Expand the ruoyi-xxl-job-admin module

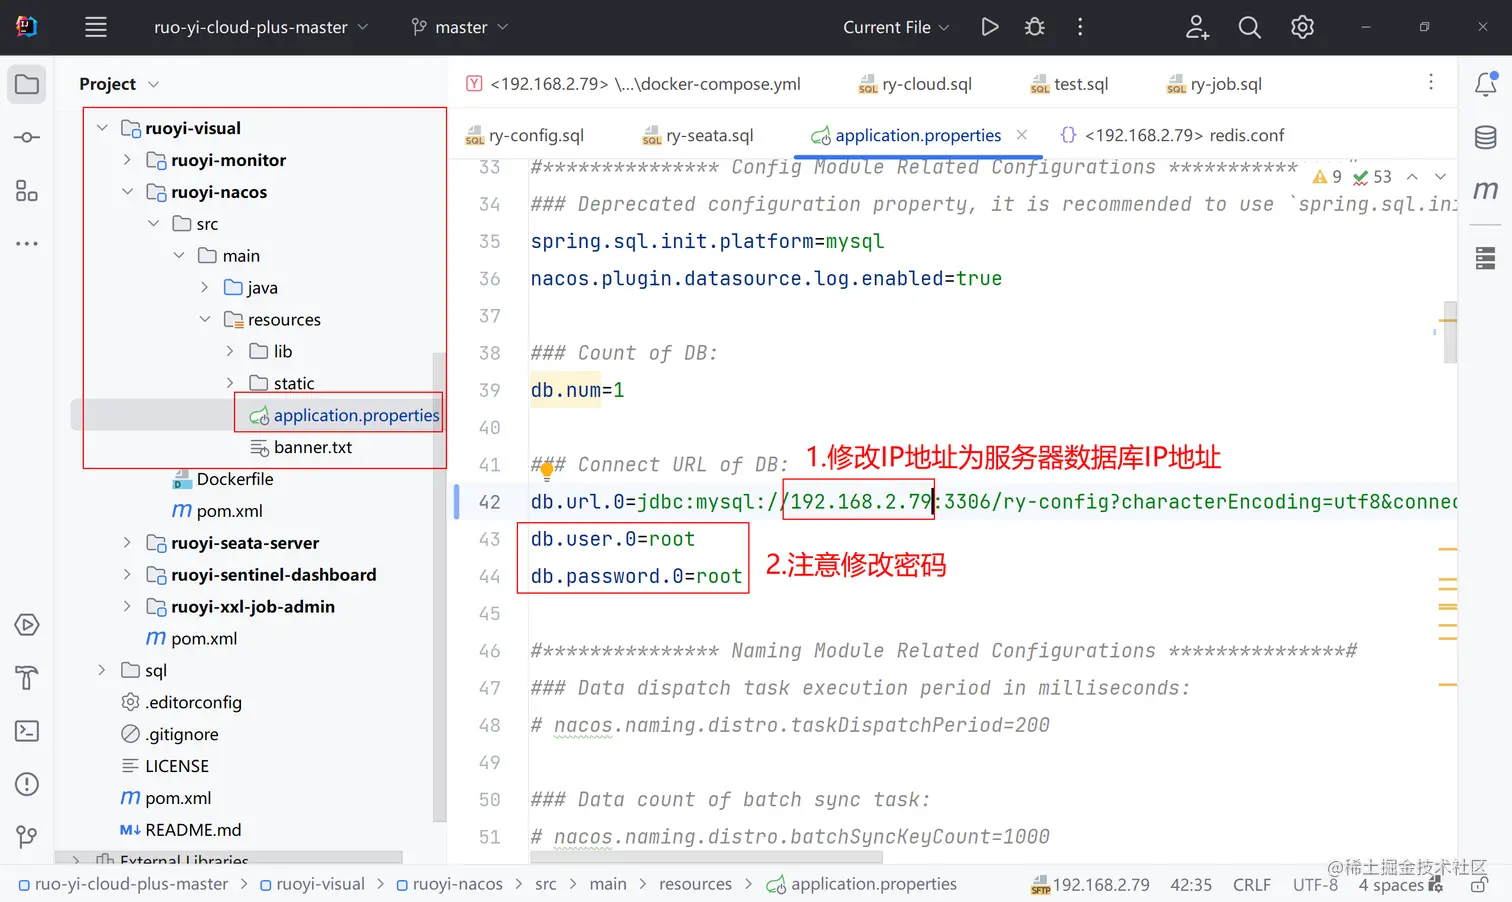127,607
